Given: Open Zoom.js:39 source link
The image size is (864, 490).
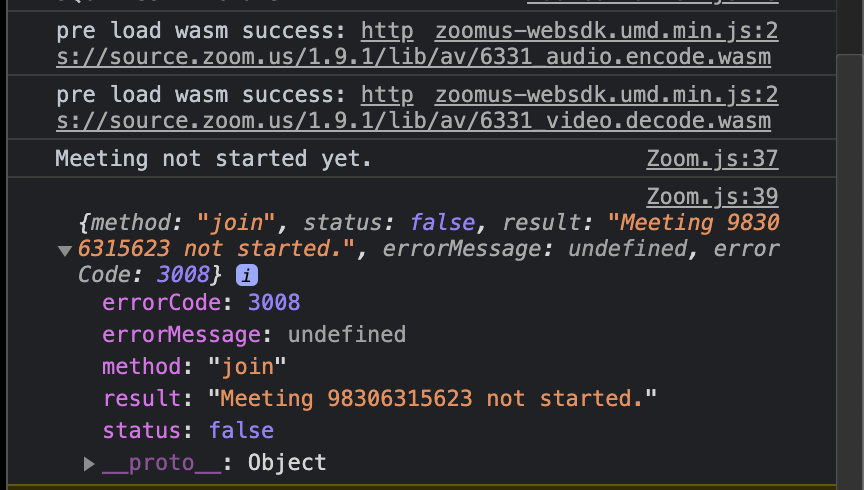Looking at the screenshot, I should [x=712, y=196].
